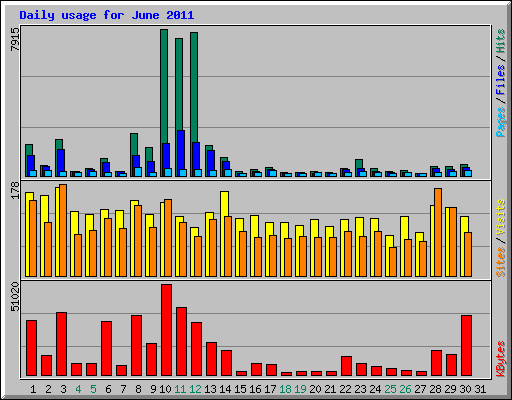
Task: Click the day 15 axis label
Action: [240, 389]
